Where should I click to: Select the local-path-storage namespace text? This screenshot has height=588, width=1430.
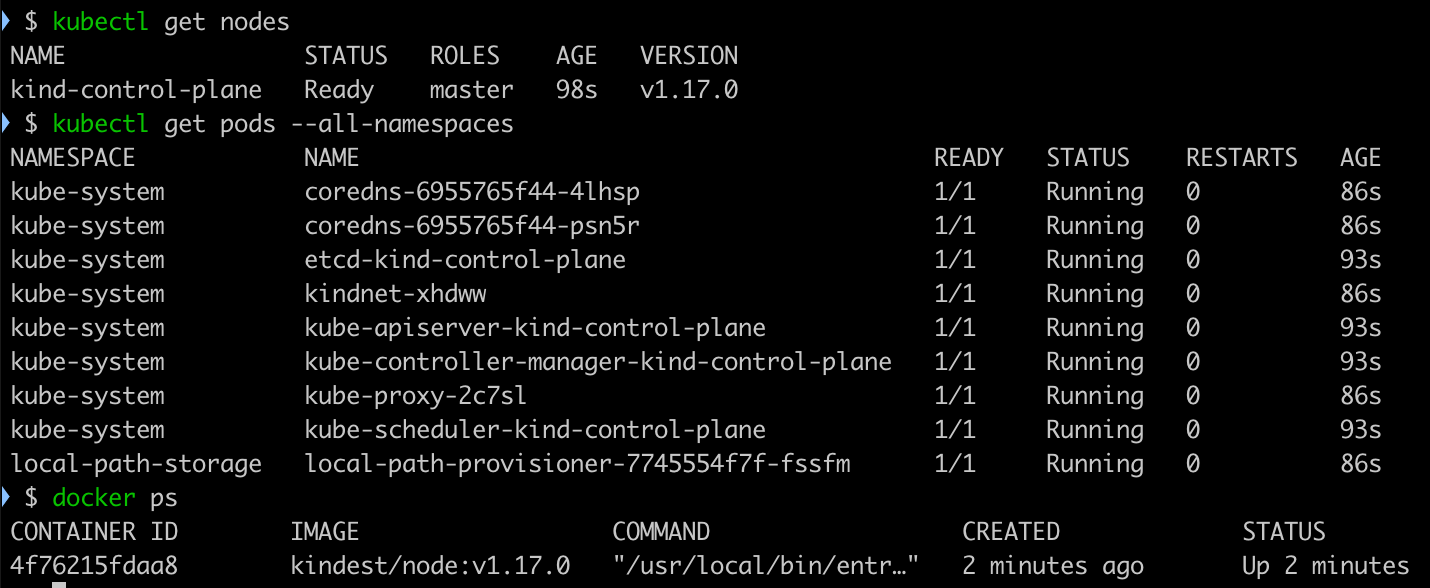pyautogui.click(x=136, y=464)
